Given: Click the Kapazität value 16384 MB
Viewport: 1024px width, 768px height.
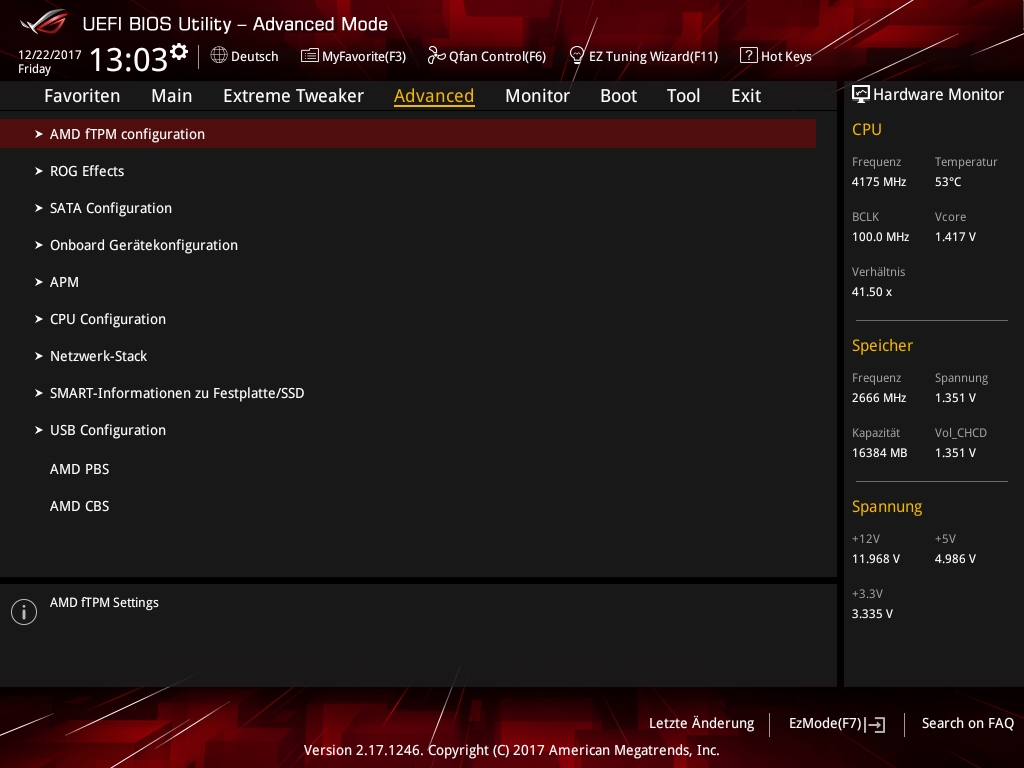Looking at the screenshot, I should click(880, 453).
